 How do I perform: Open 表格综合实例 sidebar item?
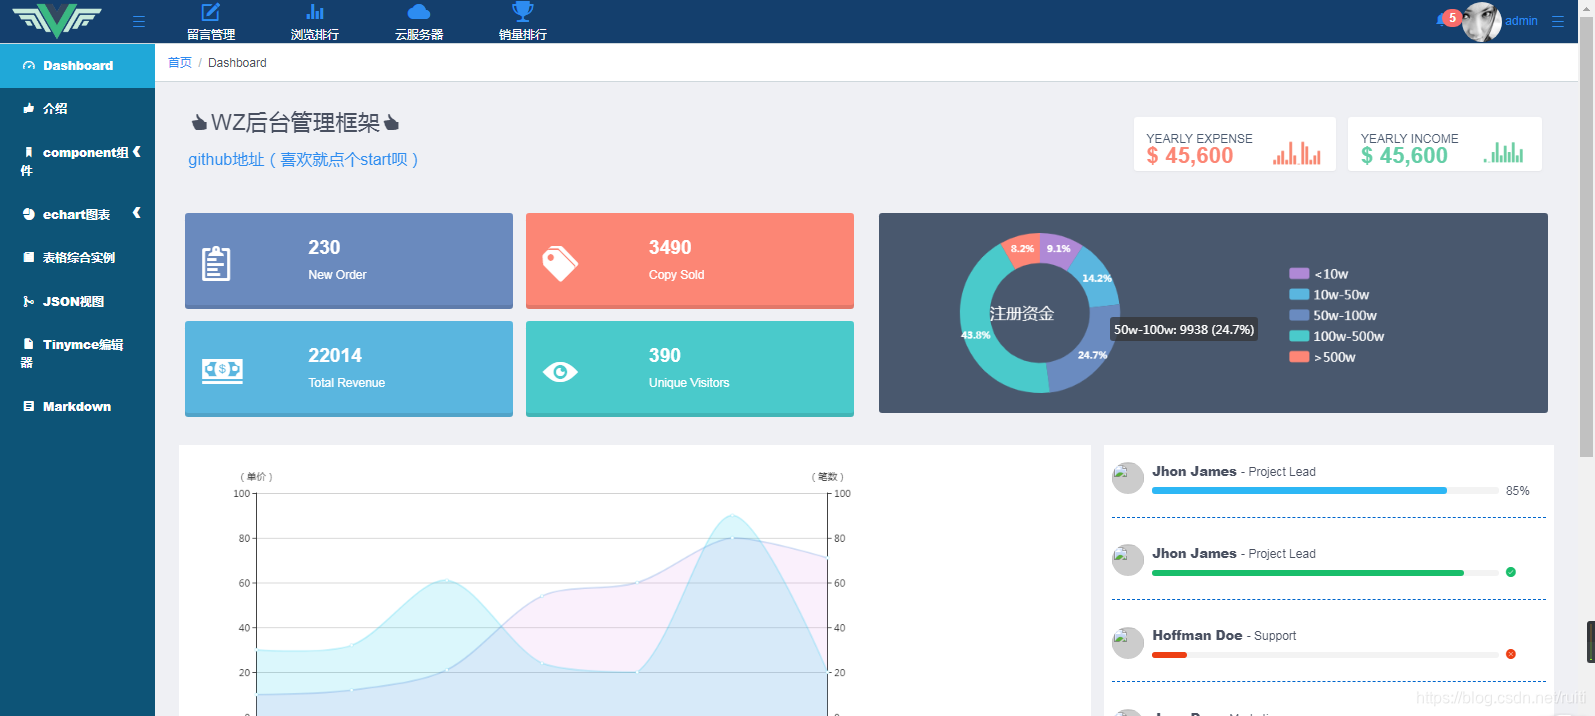(77, 258)
